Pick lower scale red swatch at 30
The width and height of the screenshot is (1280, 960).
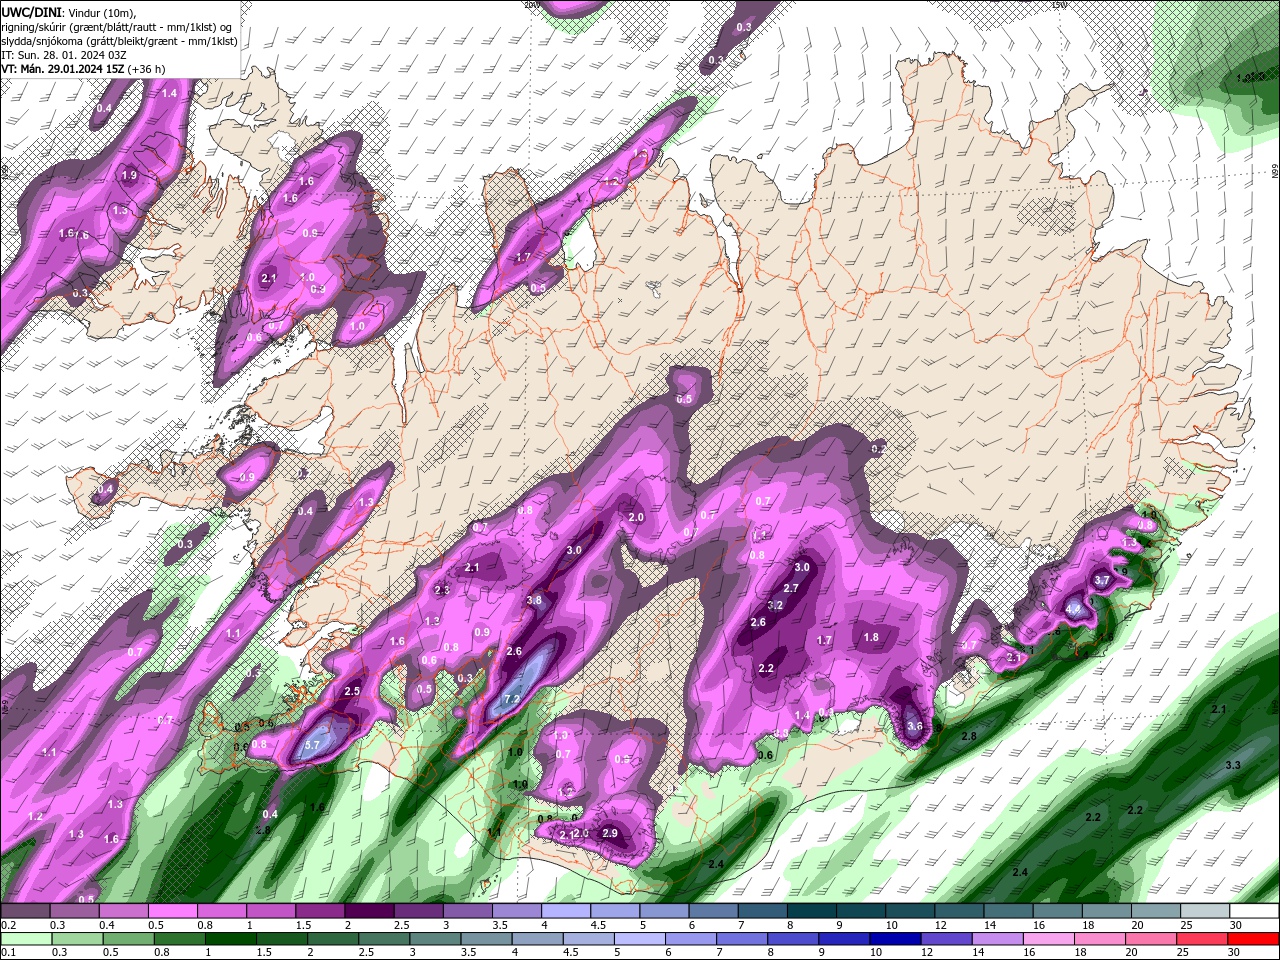(1253, 939)
